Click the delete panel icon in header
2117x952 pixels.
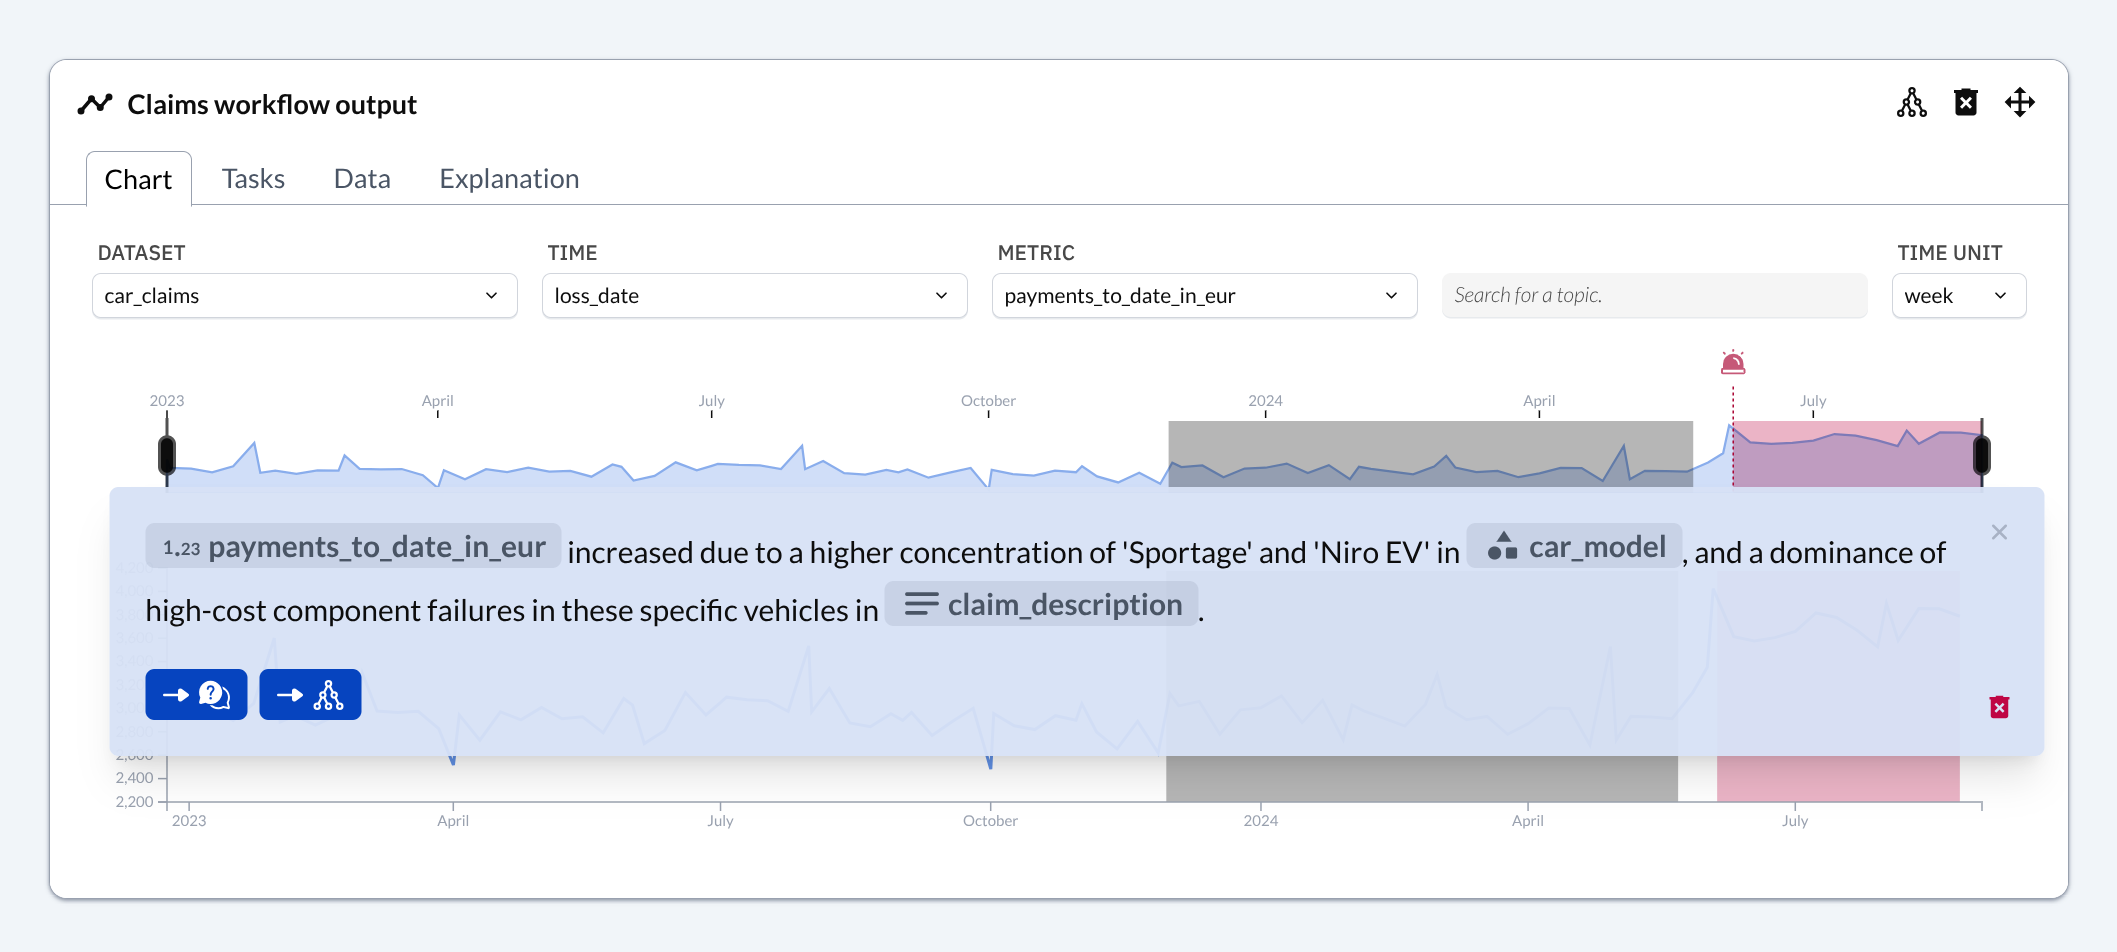(1965, 103)
